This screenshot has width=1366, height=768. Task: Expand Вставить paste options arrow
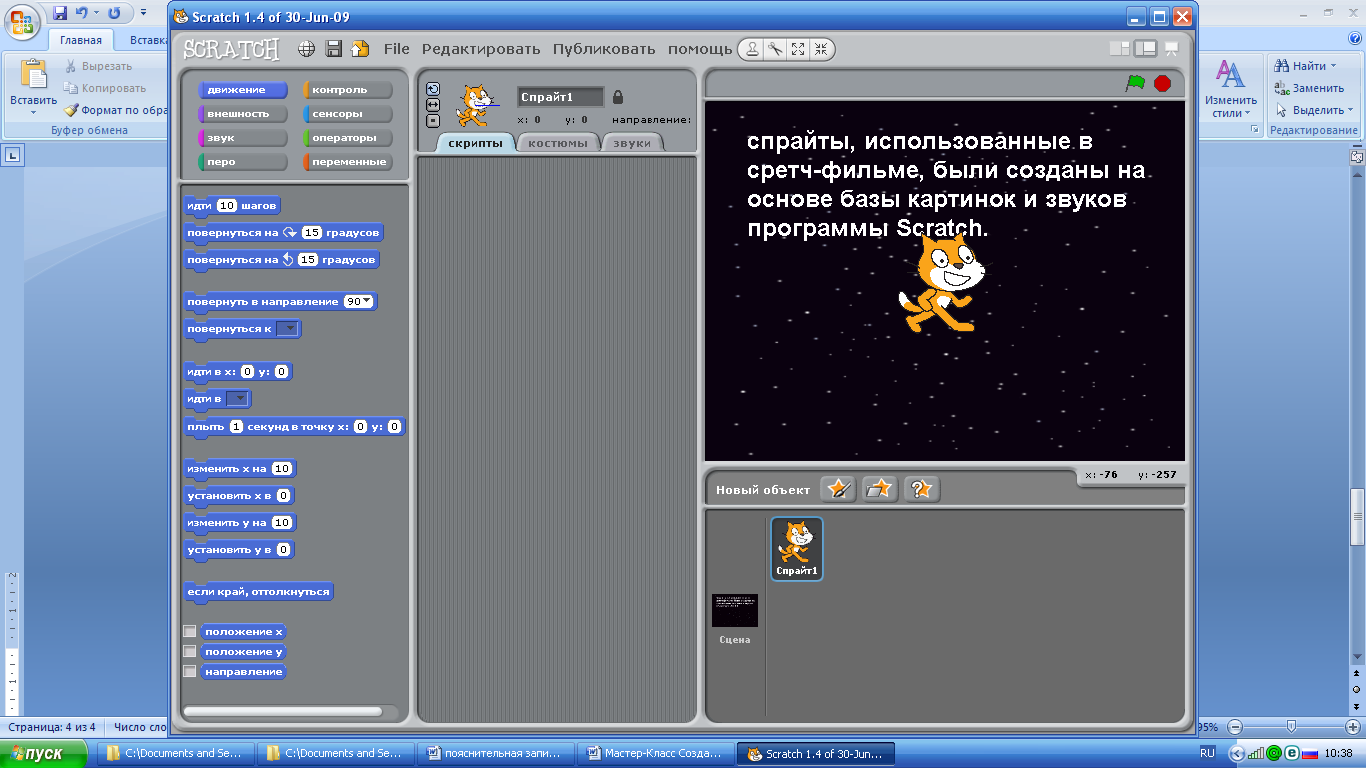point(34,112)
